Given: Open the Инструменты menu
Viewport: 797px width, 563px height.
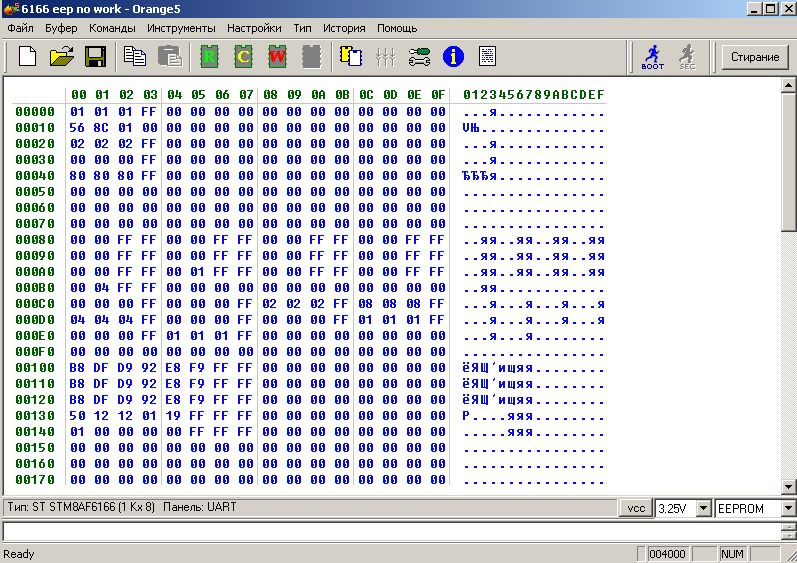Looking at the screenshot, I should tap(181, 28).
